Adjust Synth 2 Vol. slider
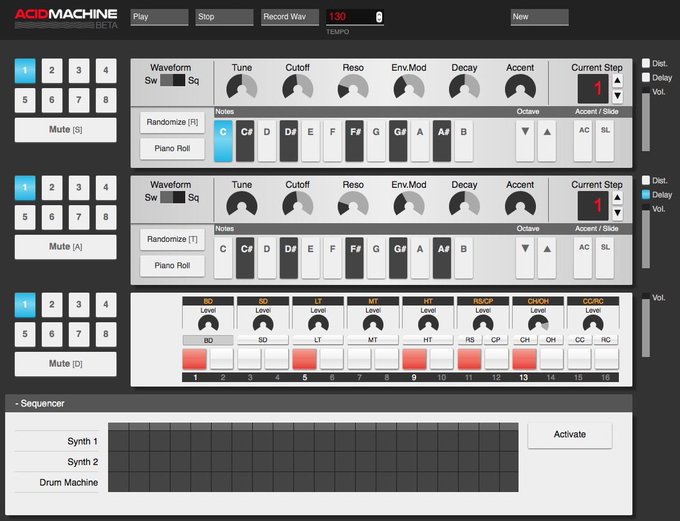Viewport: 680px width, 521px height. pos(646,236)
